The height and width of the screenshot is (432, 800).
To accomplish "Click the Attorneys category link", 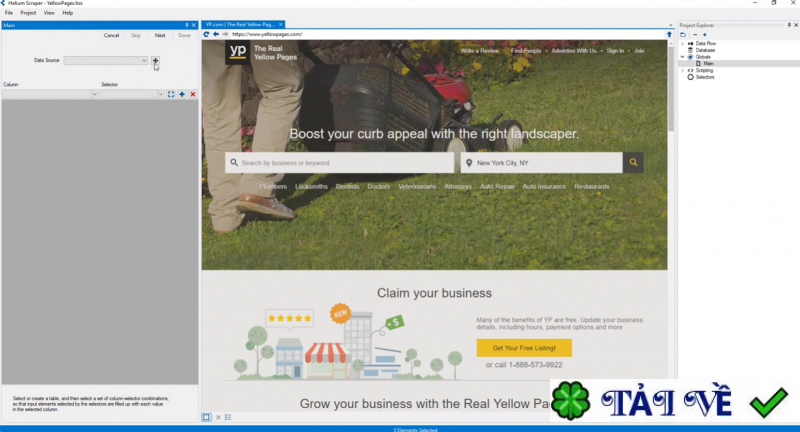I will (x=458, y=187).
